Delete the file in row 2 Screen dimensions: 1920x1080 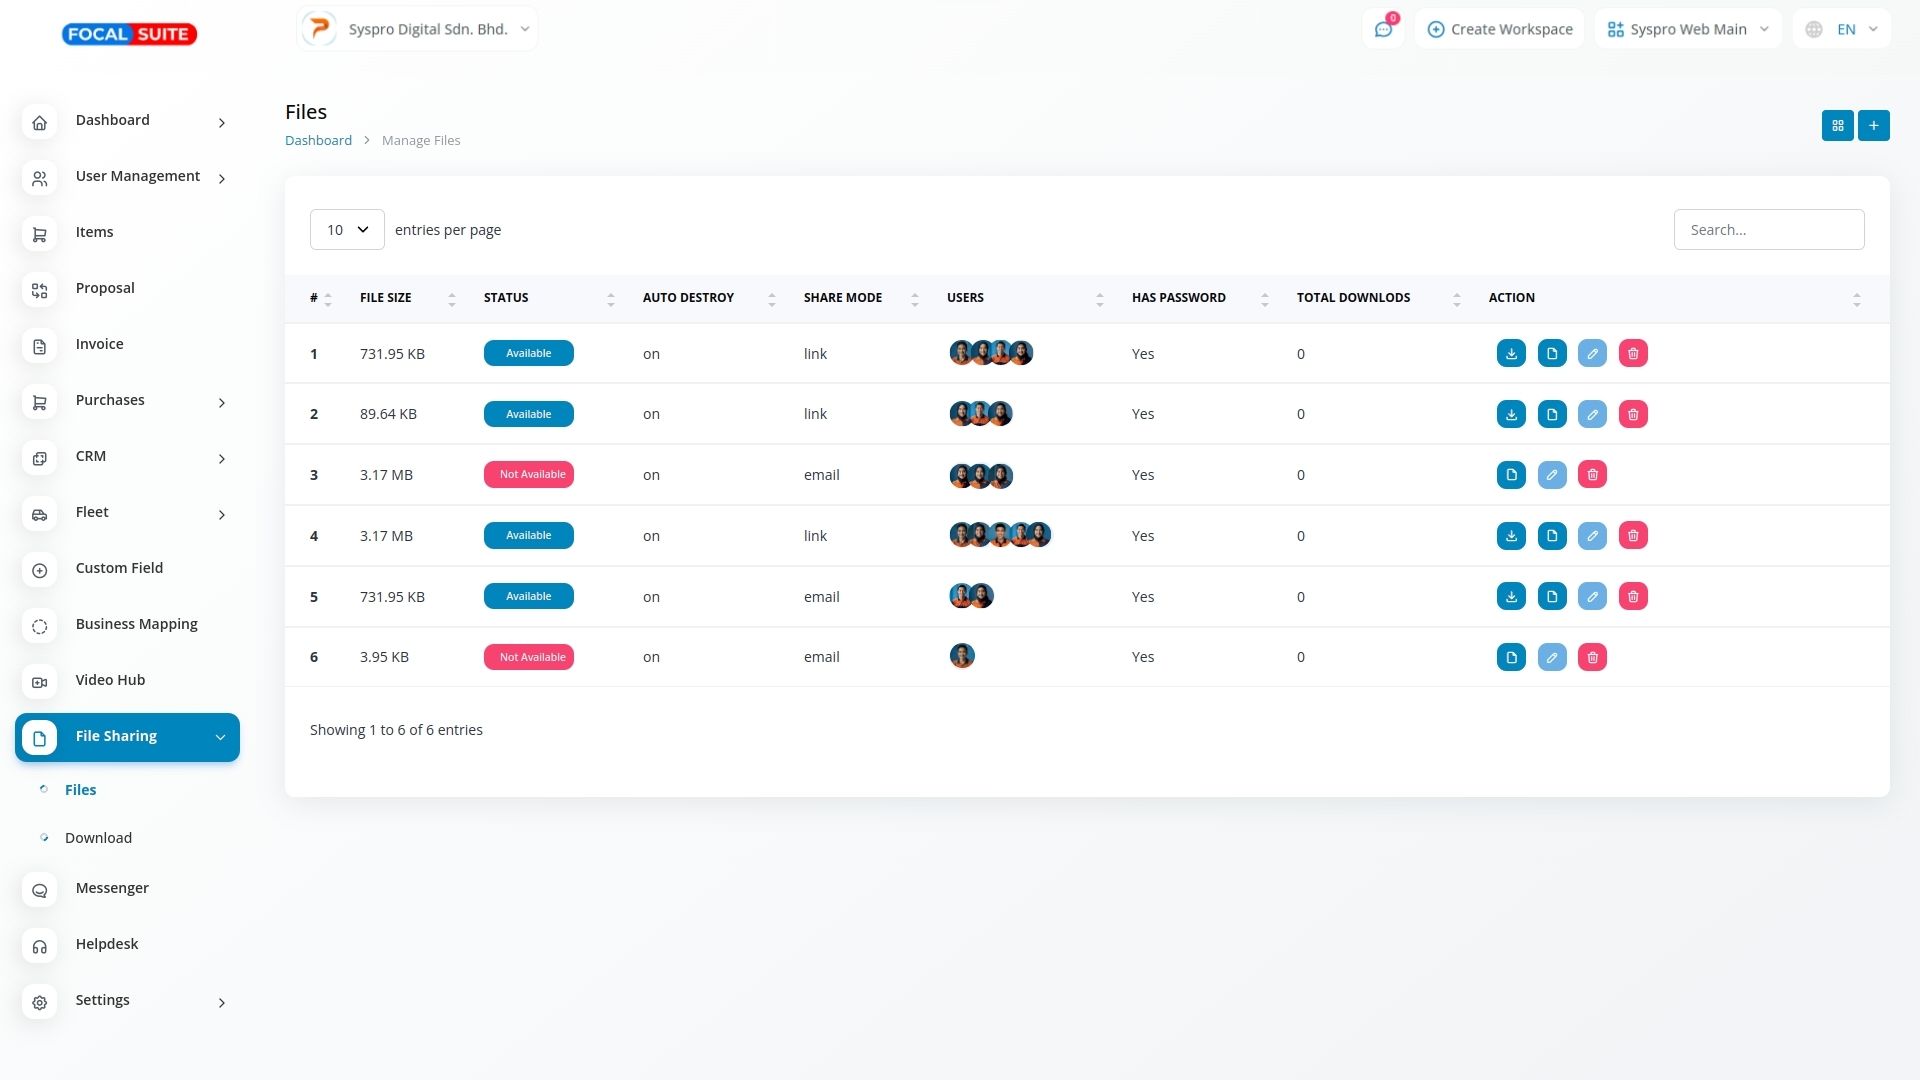(1633, 414)
